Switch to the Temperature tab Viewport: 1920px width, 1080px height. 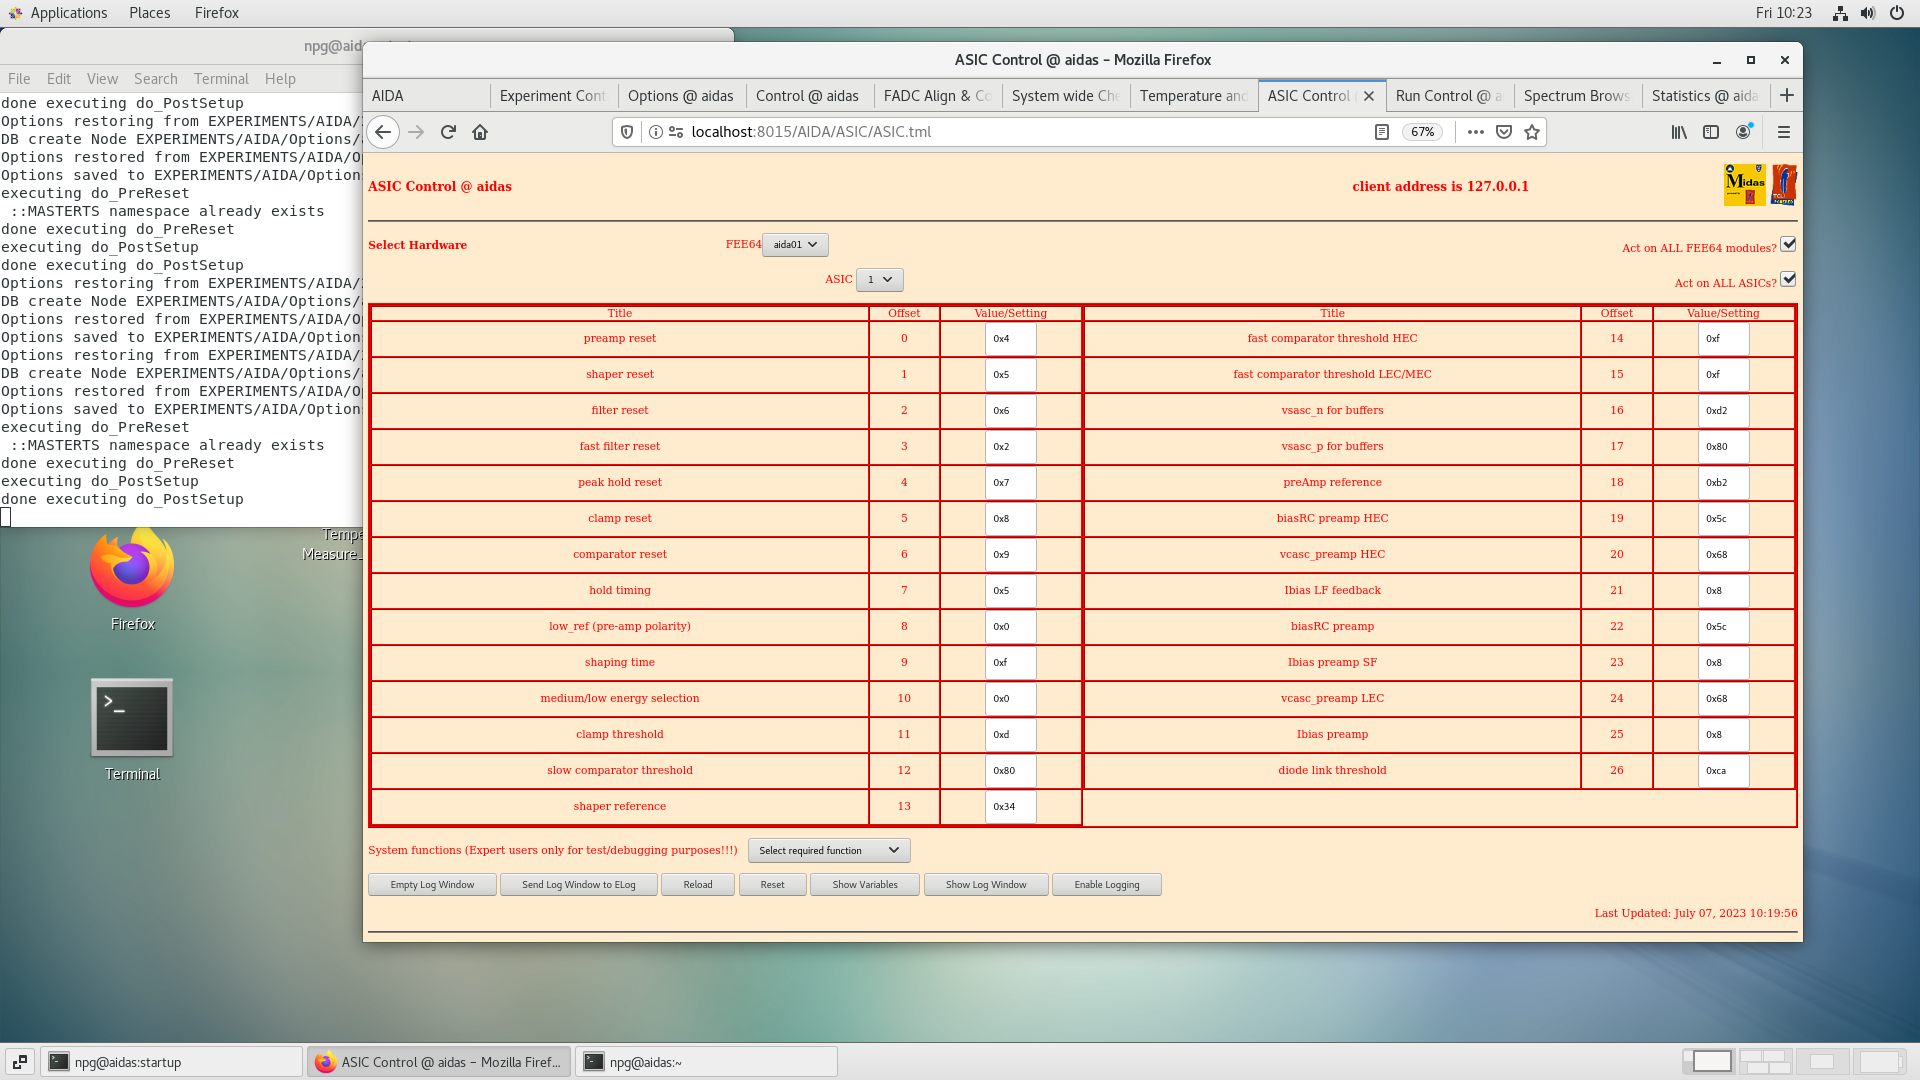(1192, 96)
